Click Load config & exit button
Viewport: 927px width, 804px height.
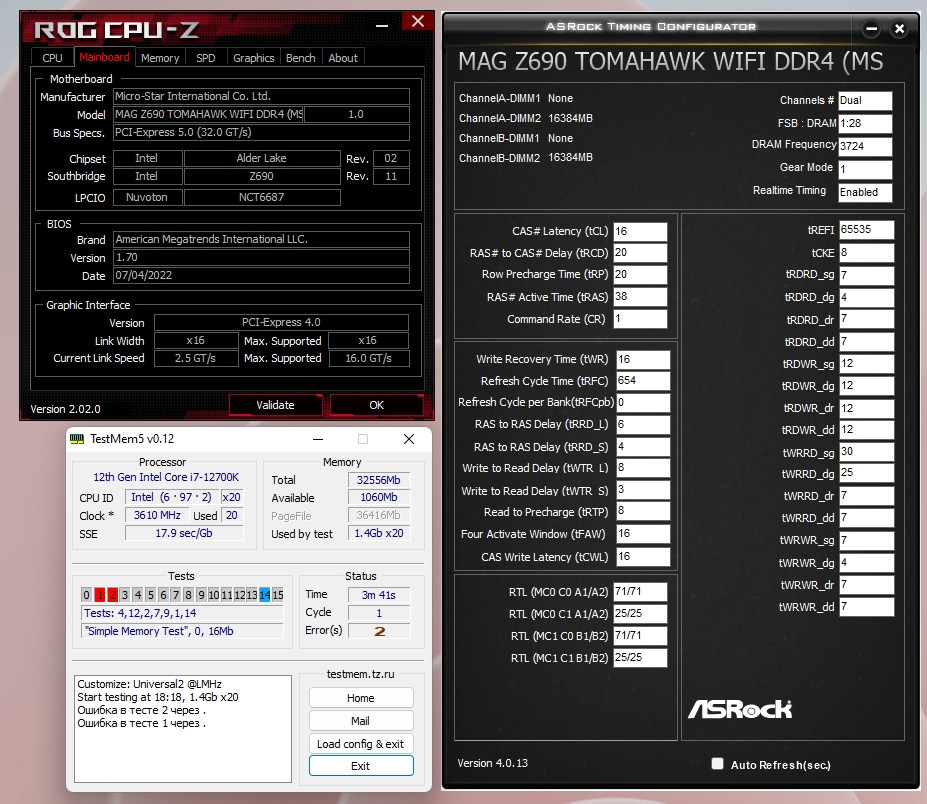pos(361,744)
